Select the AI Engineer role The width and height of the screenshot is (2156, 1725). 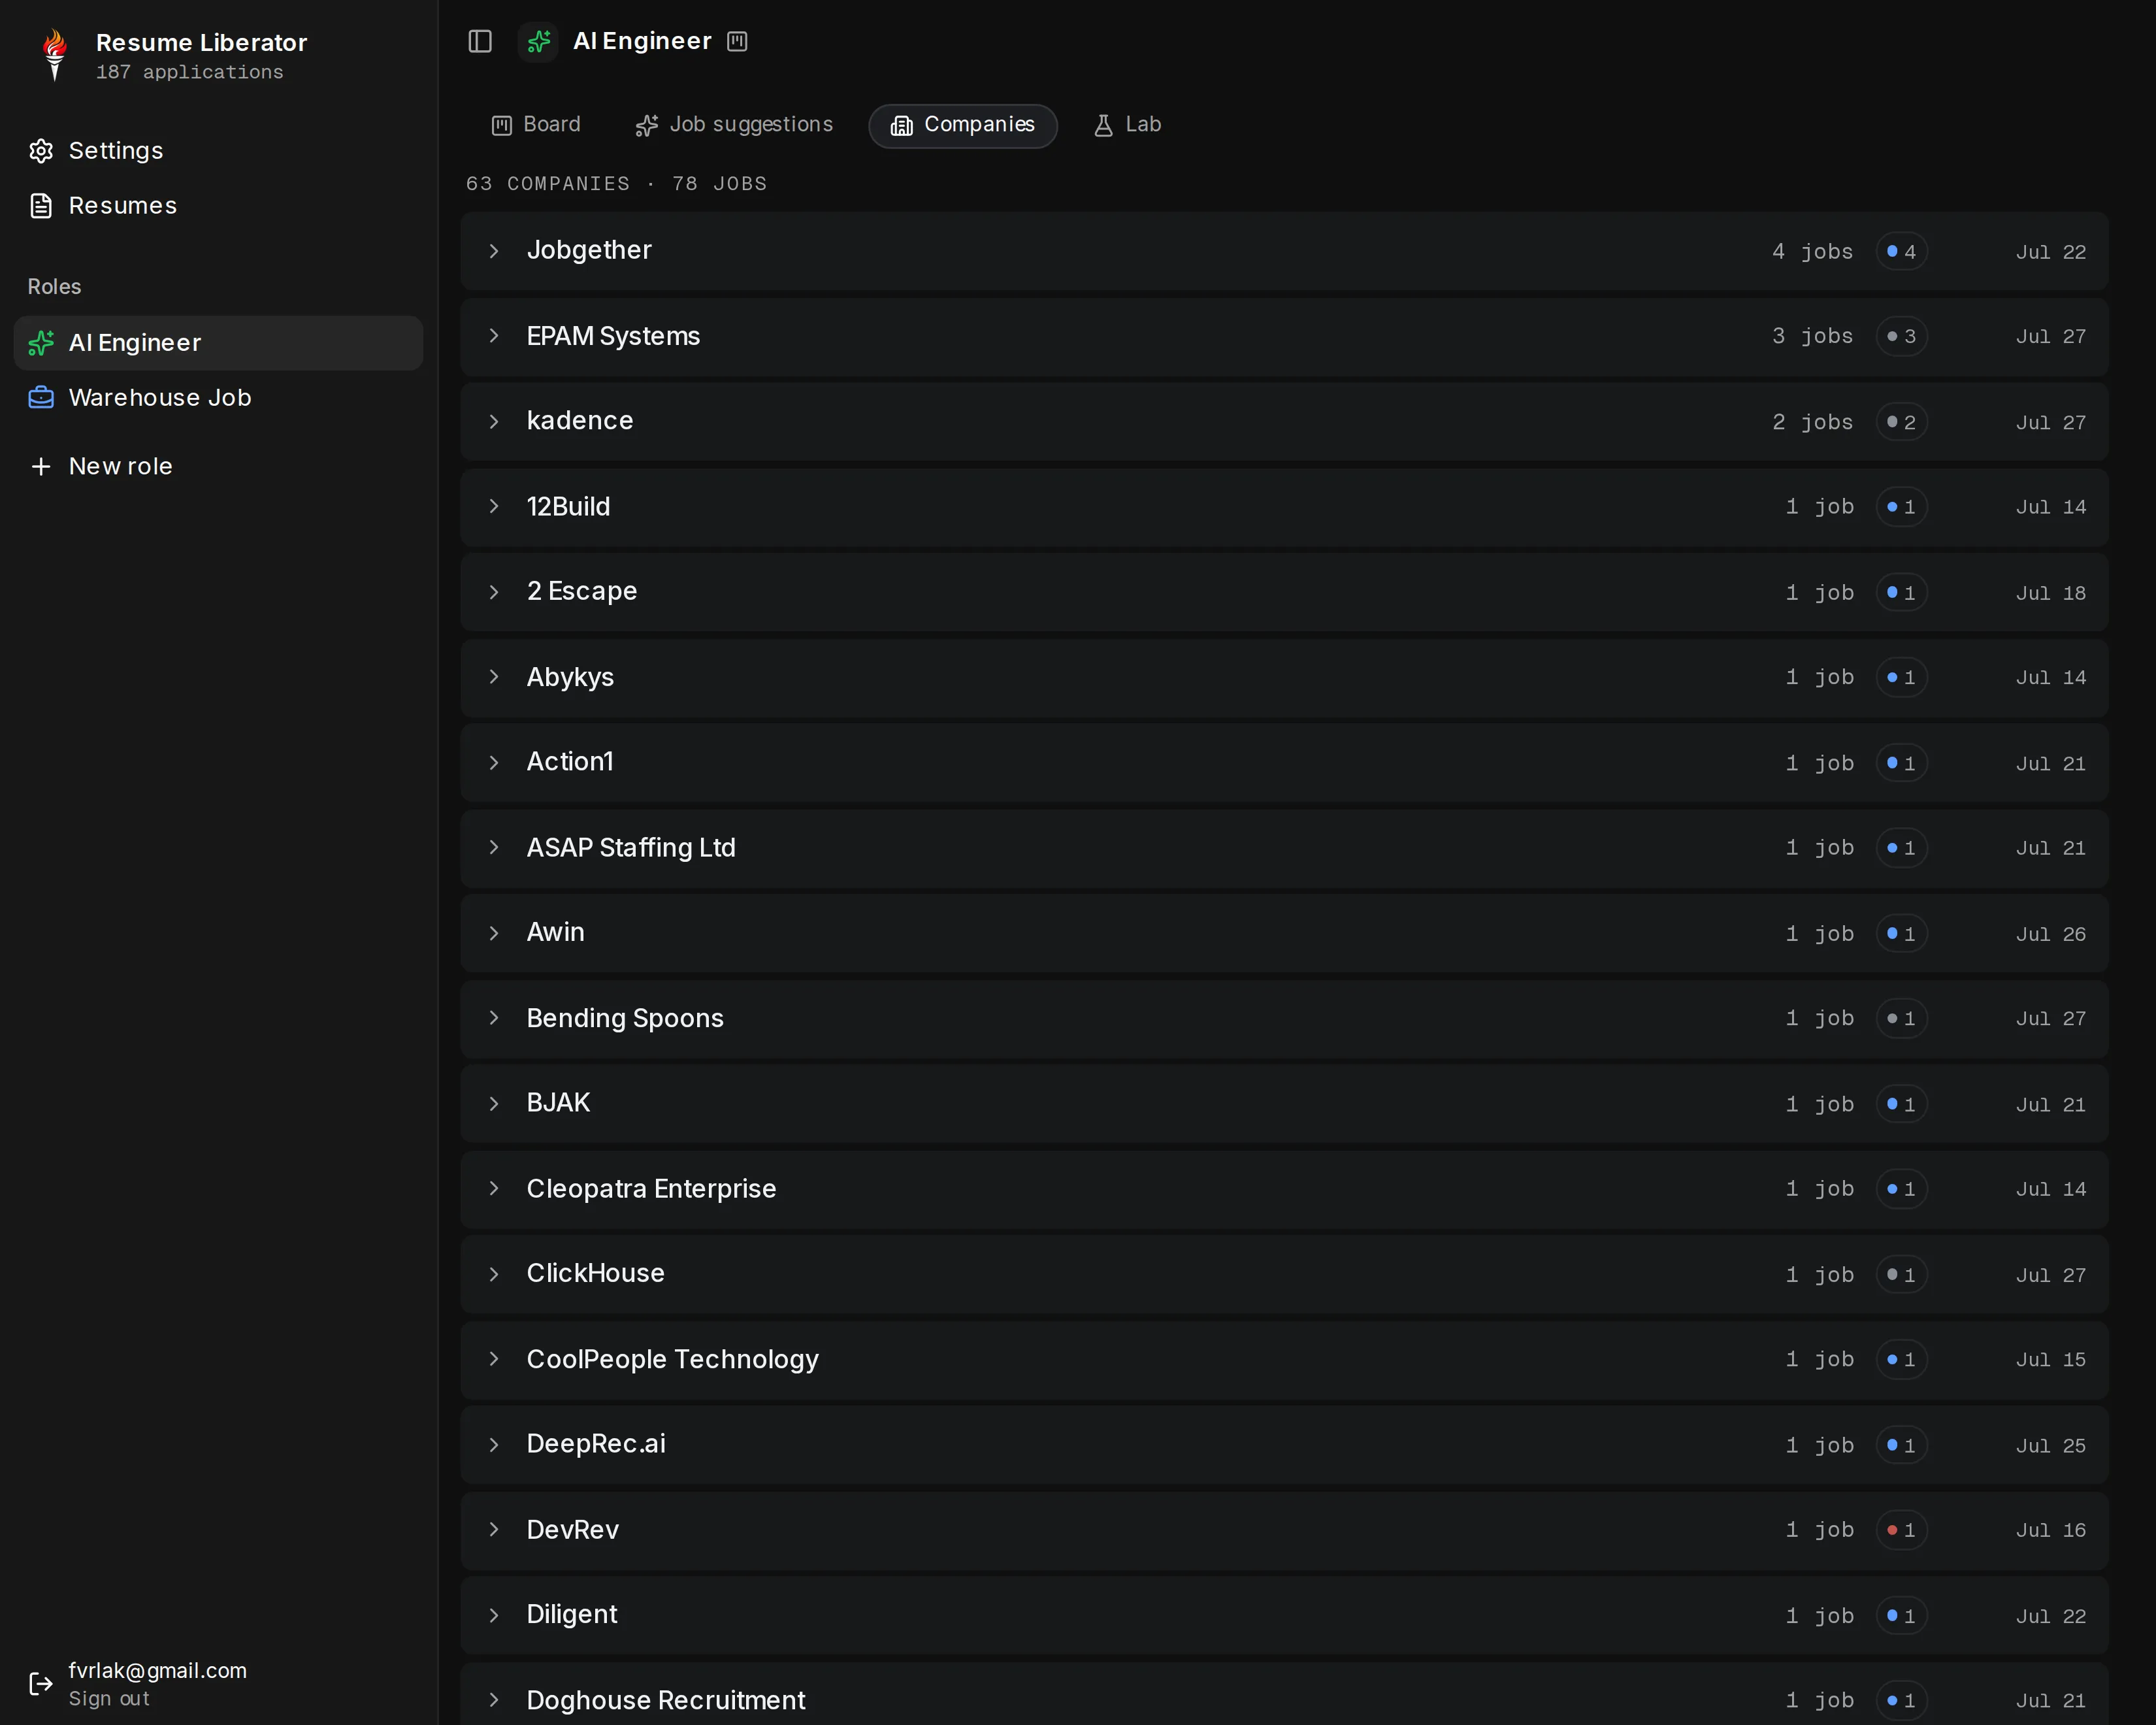coord(218,343)
